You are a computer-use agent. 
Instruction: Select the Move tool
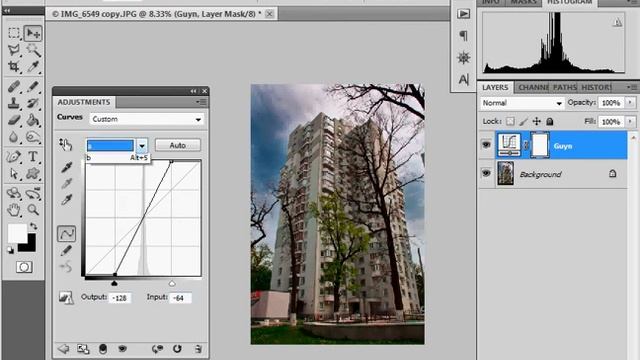click(33, 33)
